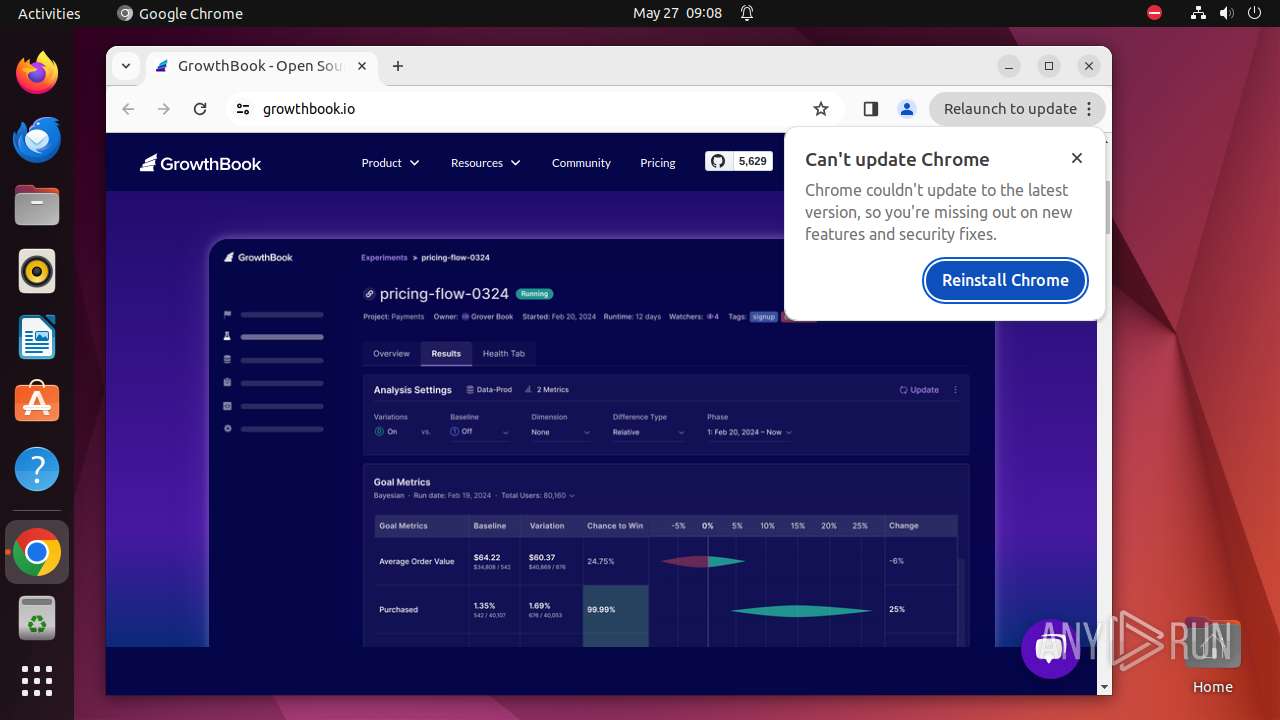Open the Trash in the dock
The image size is (1280, 720).
(37, 618)
